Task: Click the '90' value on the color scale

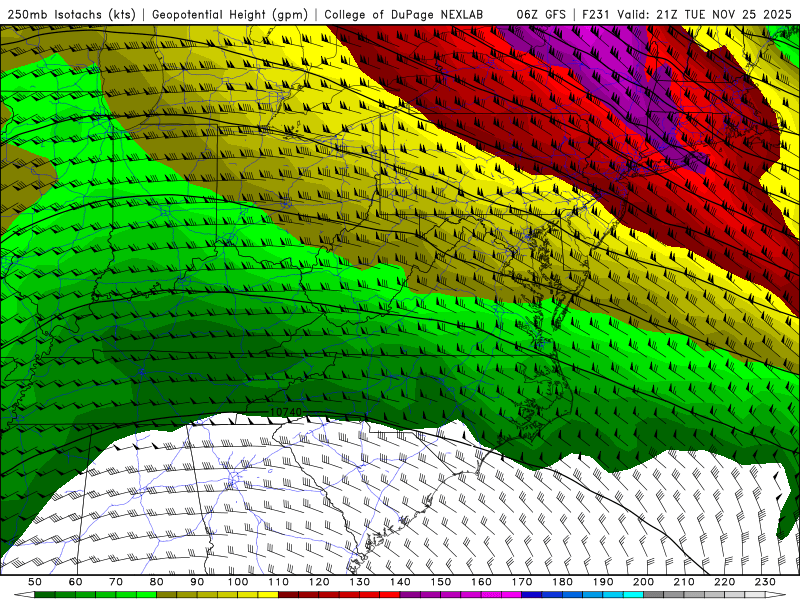Action: pos(197,582)
